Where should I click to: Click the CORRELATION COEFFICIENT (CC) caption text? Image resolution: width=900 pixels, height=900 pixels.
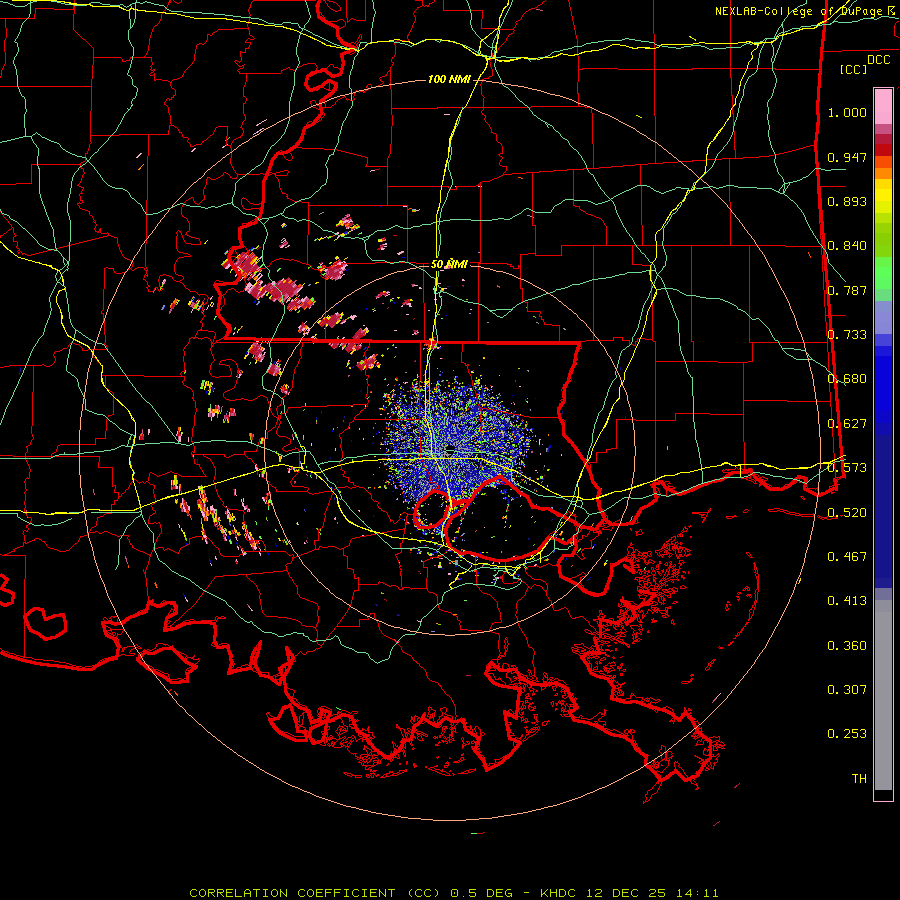[x=315, y=893]
